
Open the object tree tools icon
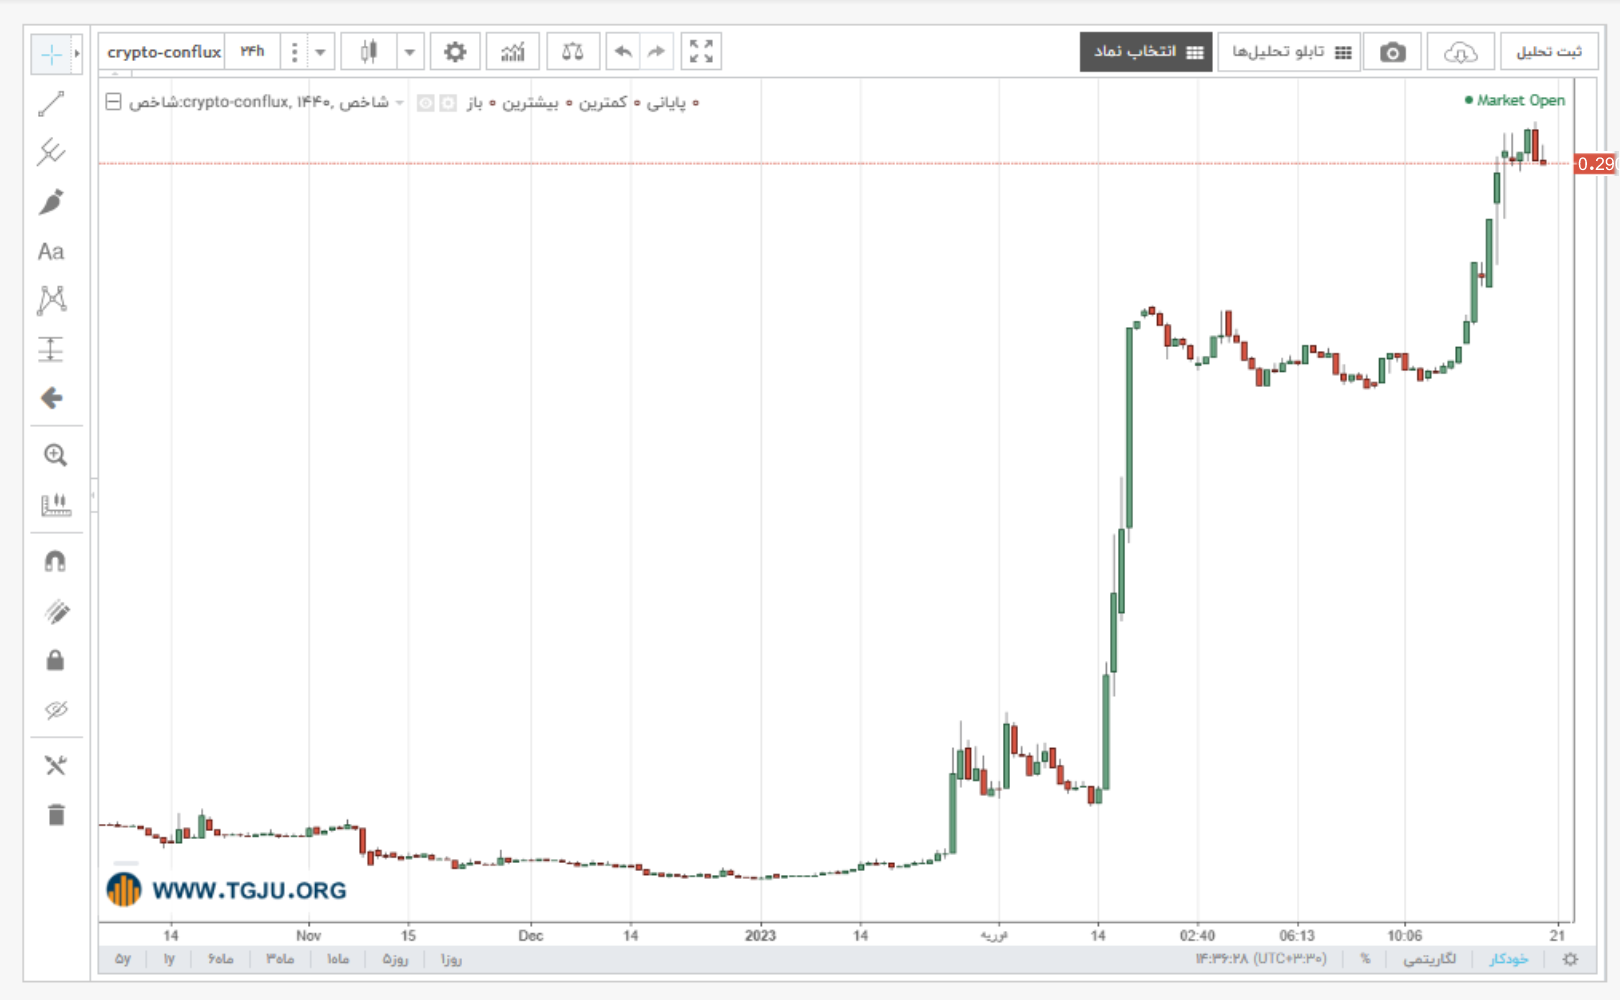(55, 766)
